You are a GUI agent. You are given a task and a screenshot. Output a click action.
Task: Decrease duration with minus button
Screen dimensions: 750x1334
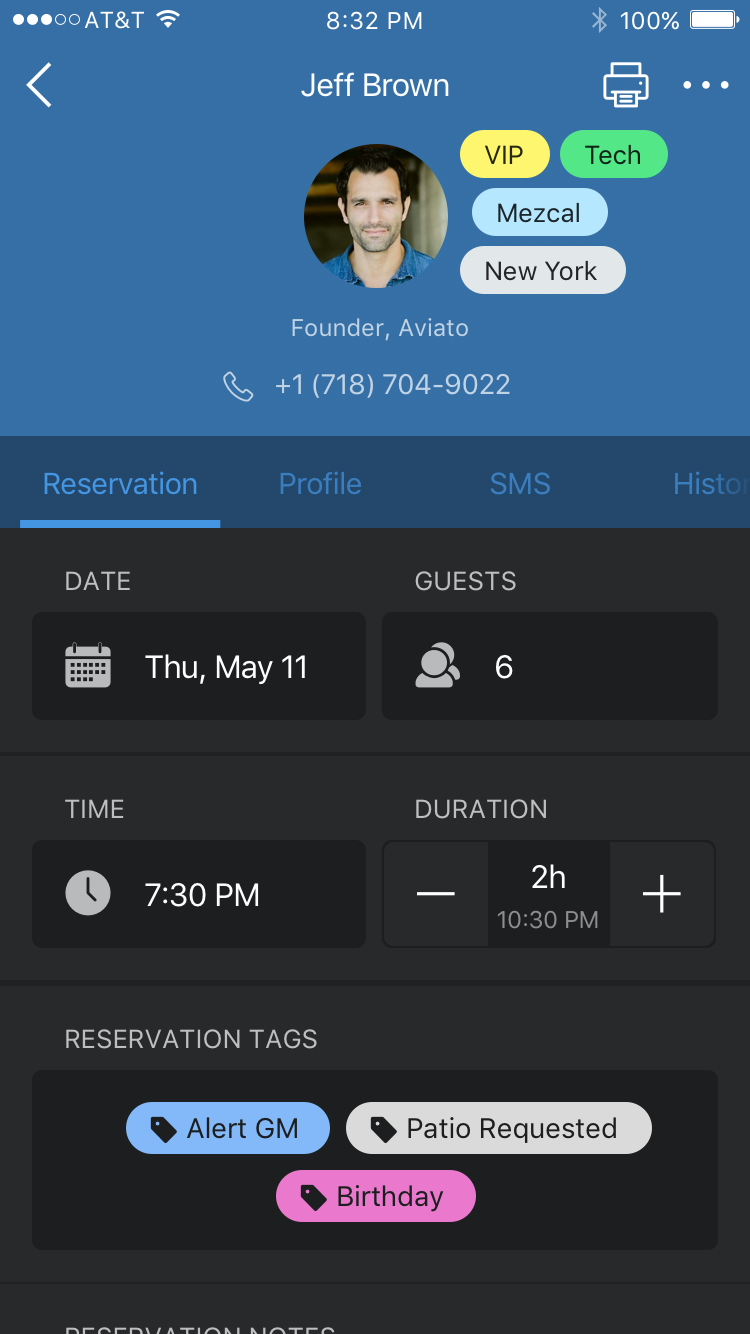[x=436, y=894]
